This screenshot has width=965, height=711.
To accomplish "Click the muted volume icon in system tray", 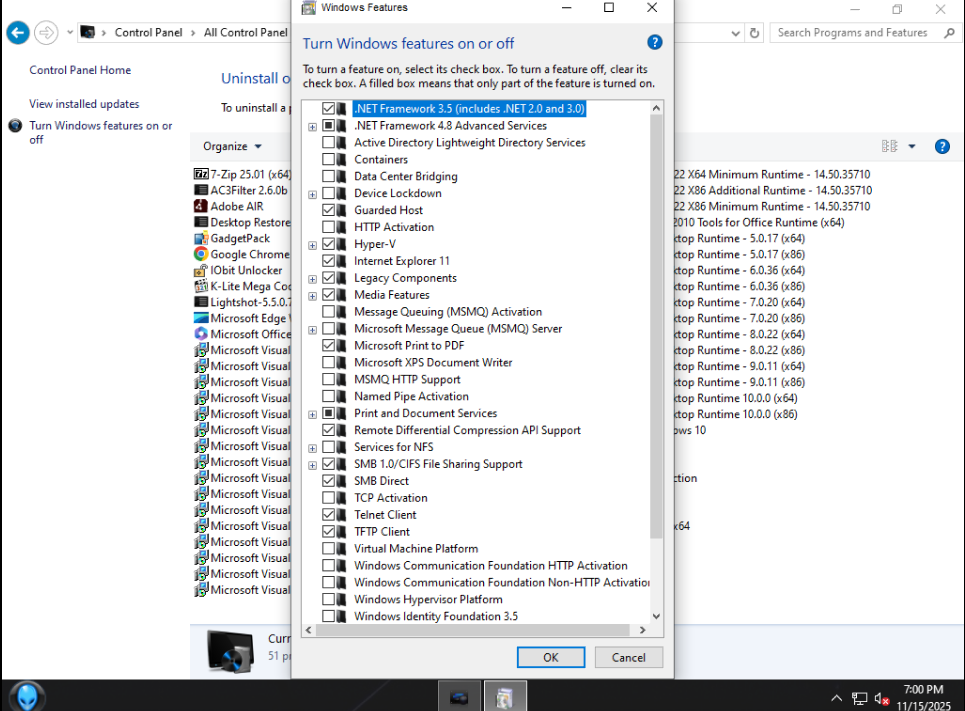I will click(x=881, y=699).
